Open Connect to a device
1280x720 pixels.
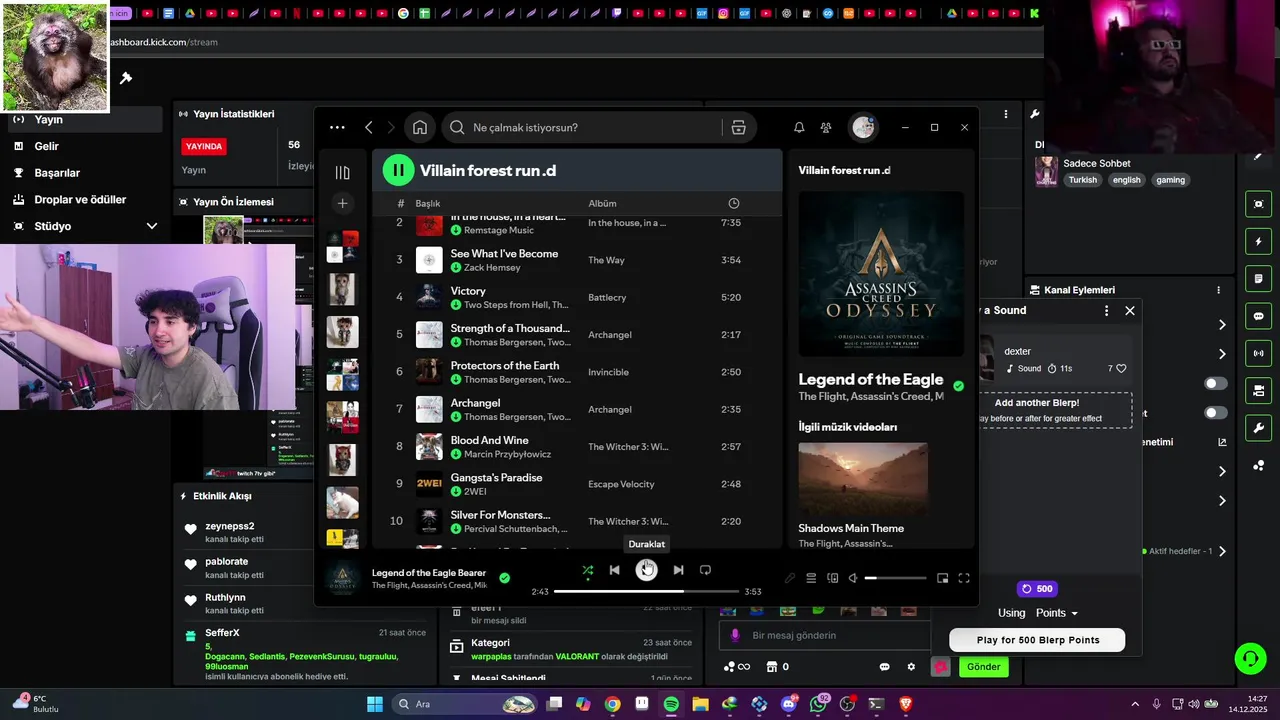(x=832, y=578)
